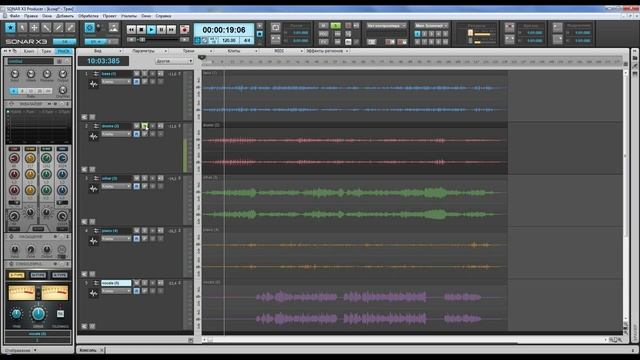Image resolution: width=640 pixels, height=360 pixels.
Task: Click the bass track name
Action: (116, 74)
